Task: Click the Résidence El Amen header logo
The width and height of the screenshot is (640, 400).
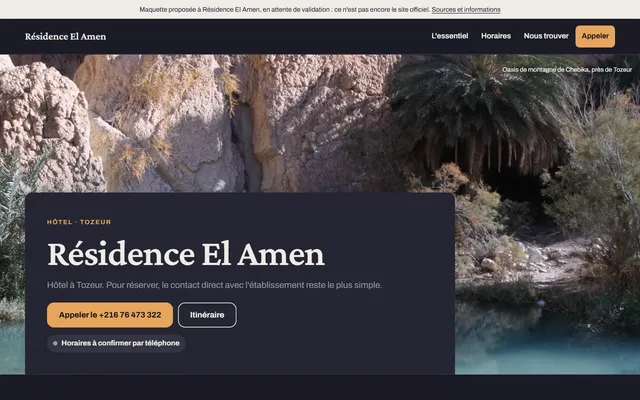Action: pos(65,36)
